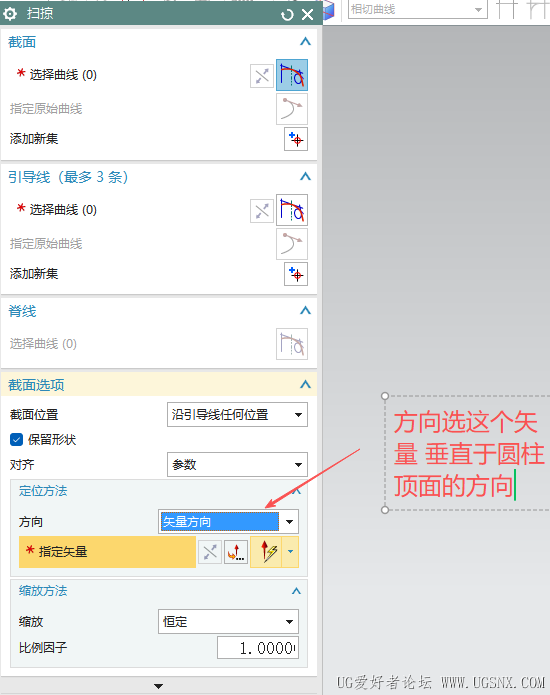Toggle 保留形状 checkbox

pyautogui.click(x=16, y=440)
